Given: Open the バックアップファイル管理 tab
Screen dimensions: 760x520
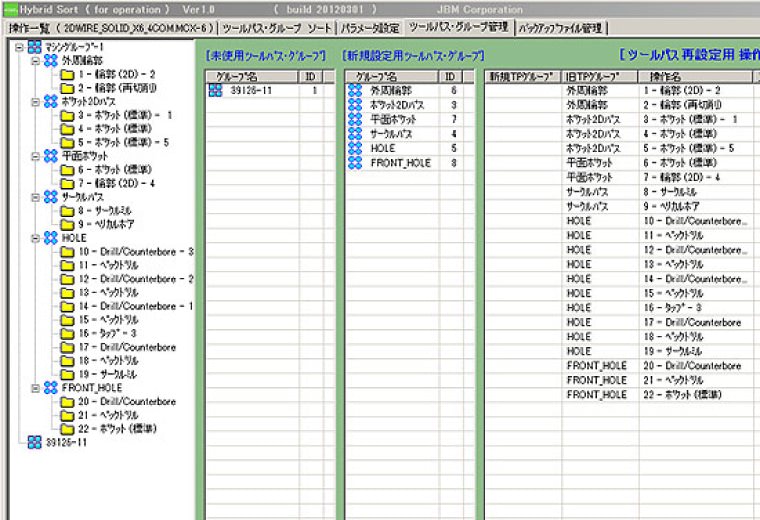Looking at the screenshot, I should 559,28.
